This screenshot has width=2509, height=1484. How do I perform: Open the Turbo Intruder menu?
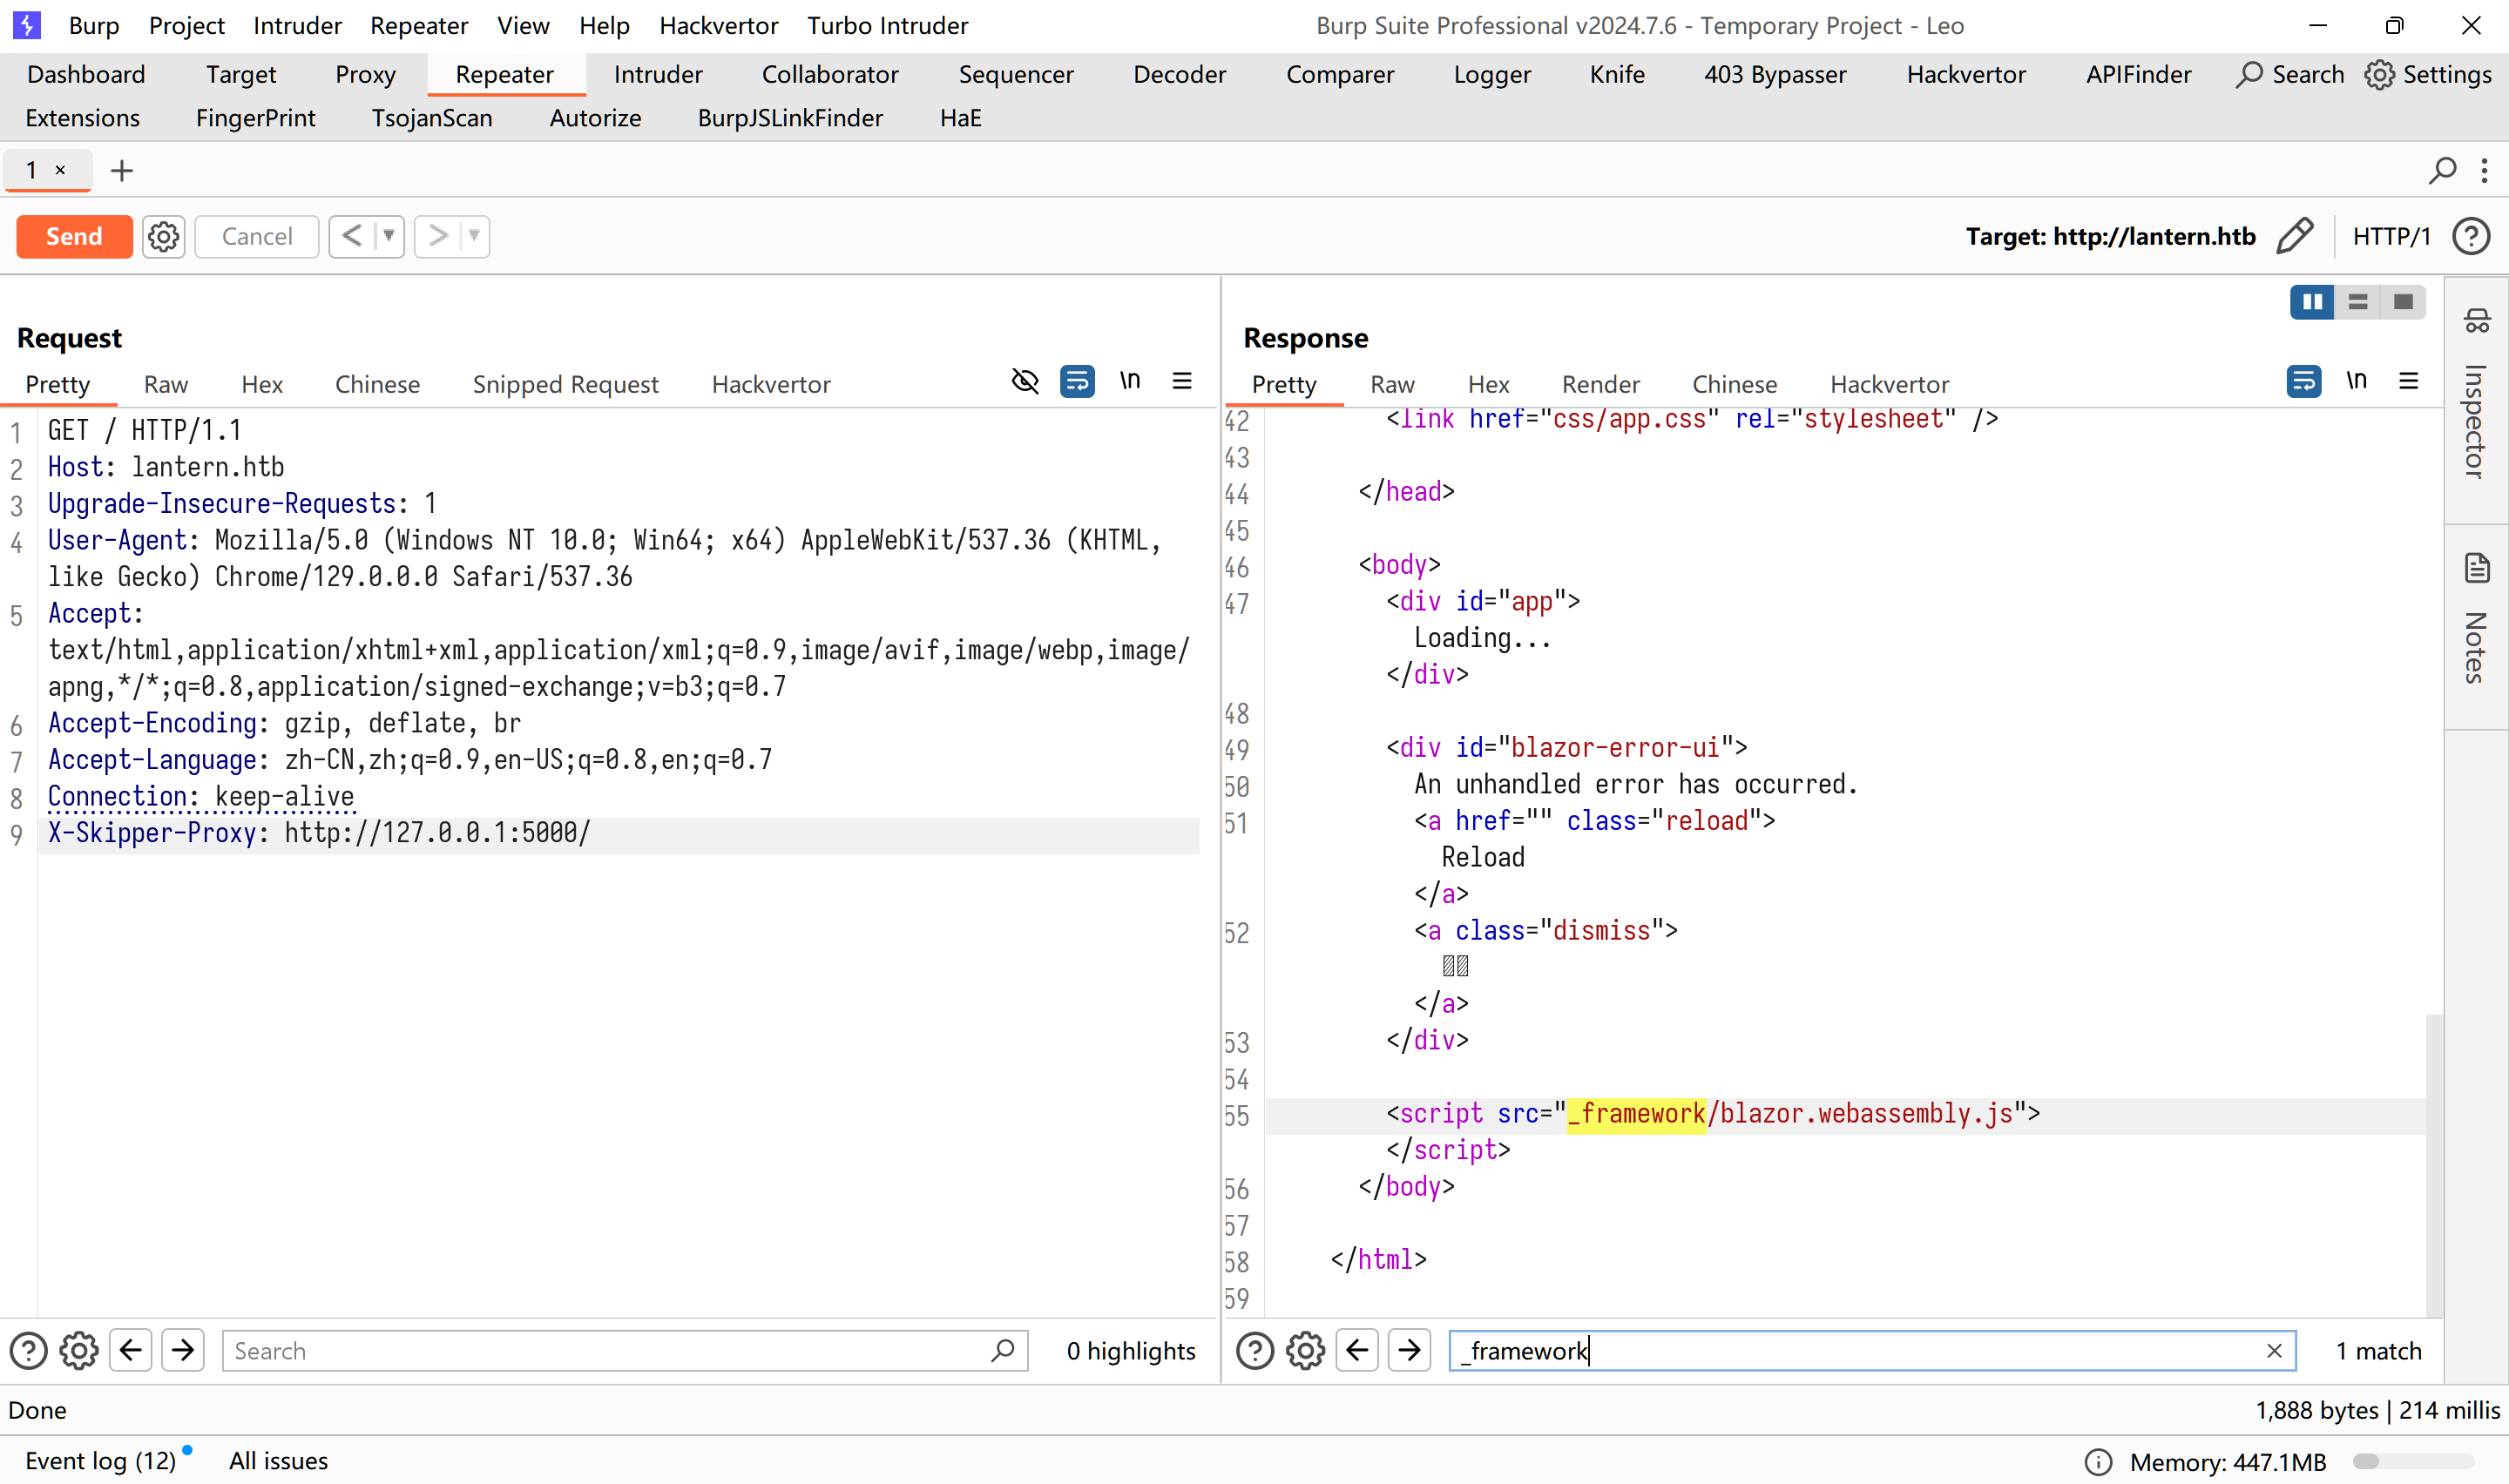pyautogui.click(x=887, y=25)
